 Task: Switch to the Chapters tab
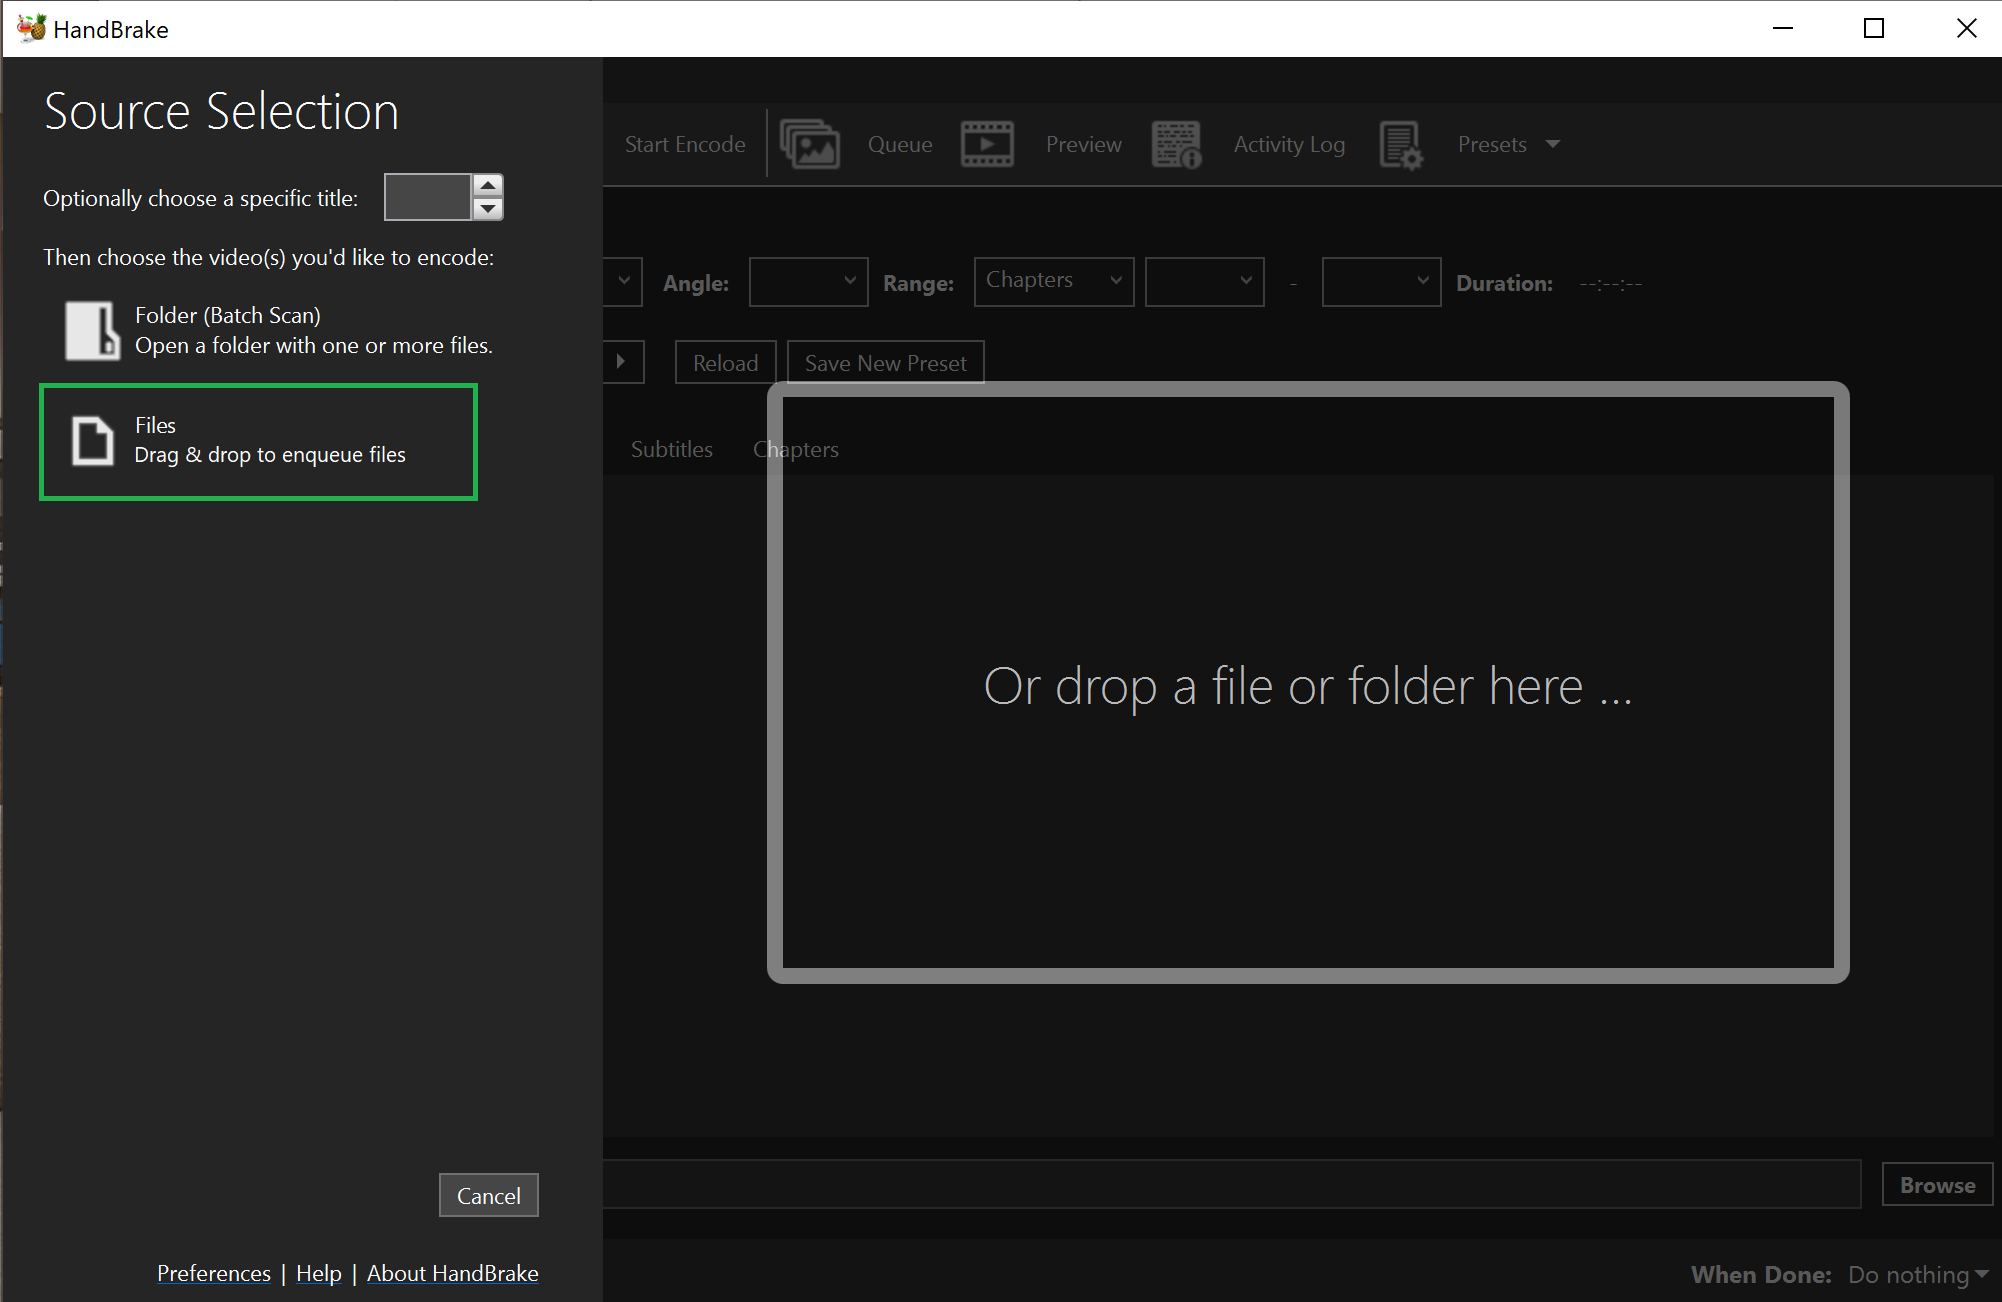click(x=795, y=448)
